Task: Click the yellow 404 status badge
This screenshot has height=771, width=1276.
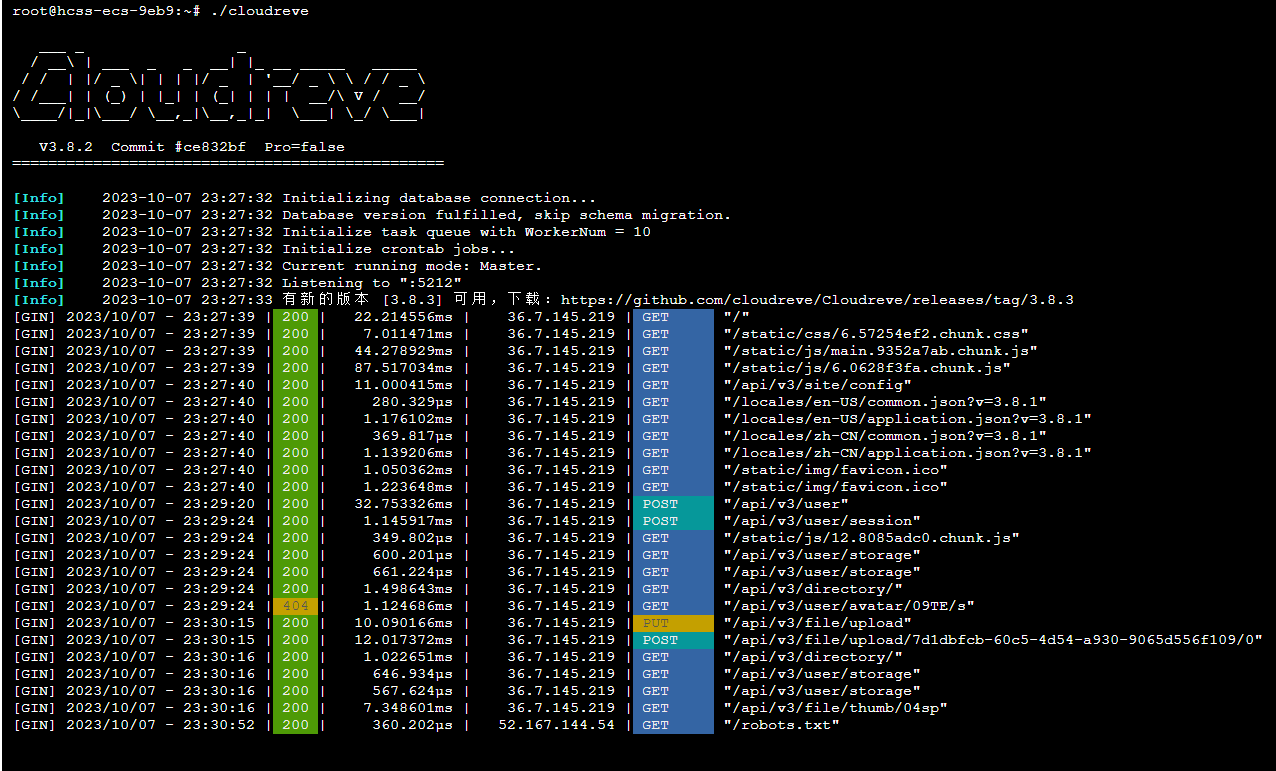Action: click(x=295, y=606)
